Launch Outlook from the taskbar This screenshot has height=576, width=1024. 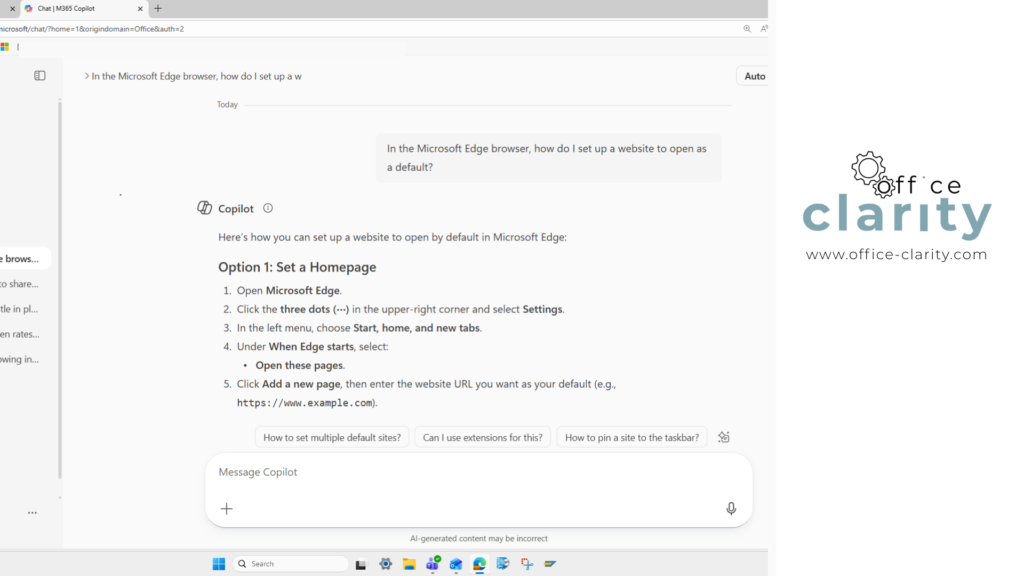pyautogui.click(x=457, y=563)
